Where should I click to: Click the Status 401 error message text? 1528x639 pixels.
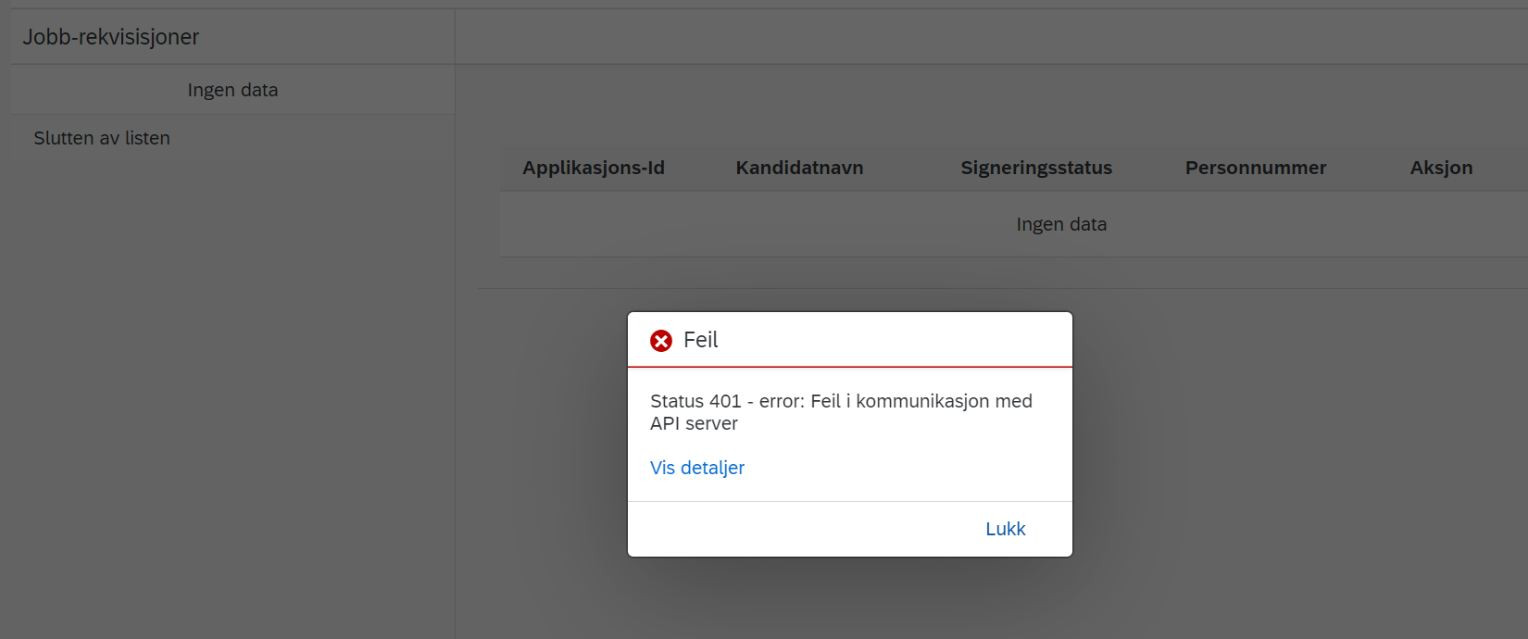841,412
